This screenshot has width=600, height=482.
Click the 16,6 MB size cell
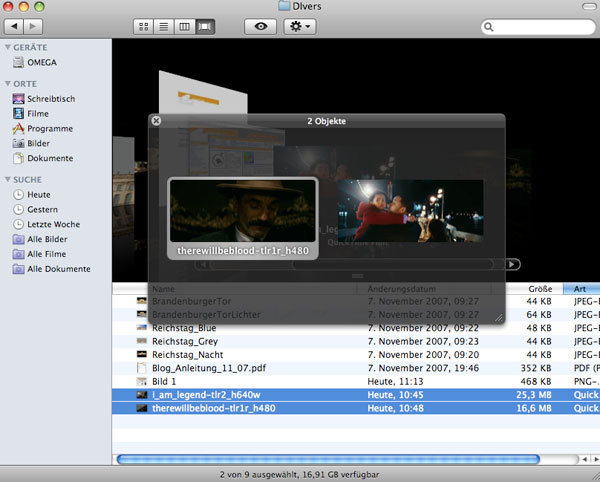[x=534, y=408]
